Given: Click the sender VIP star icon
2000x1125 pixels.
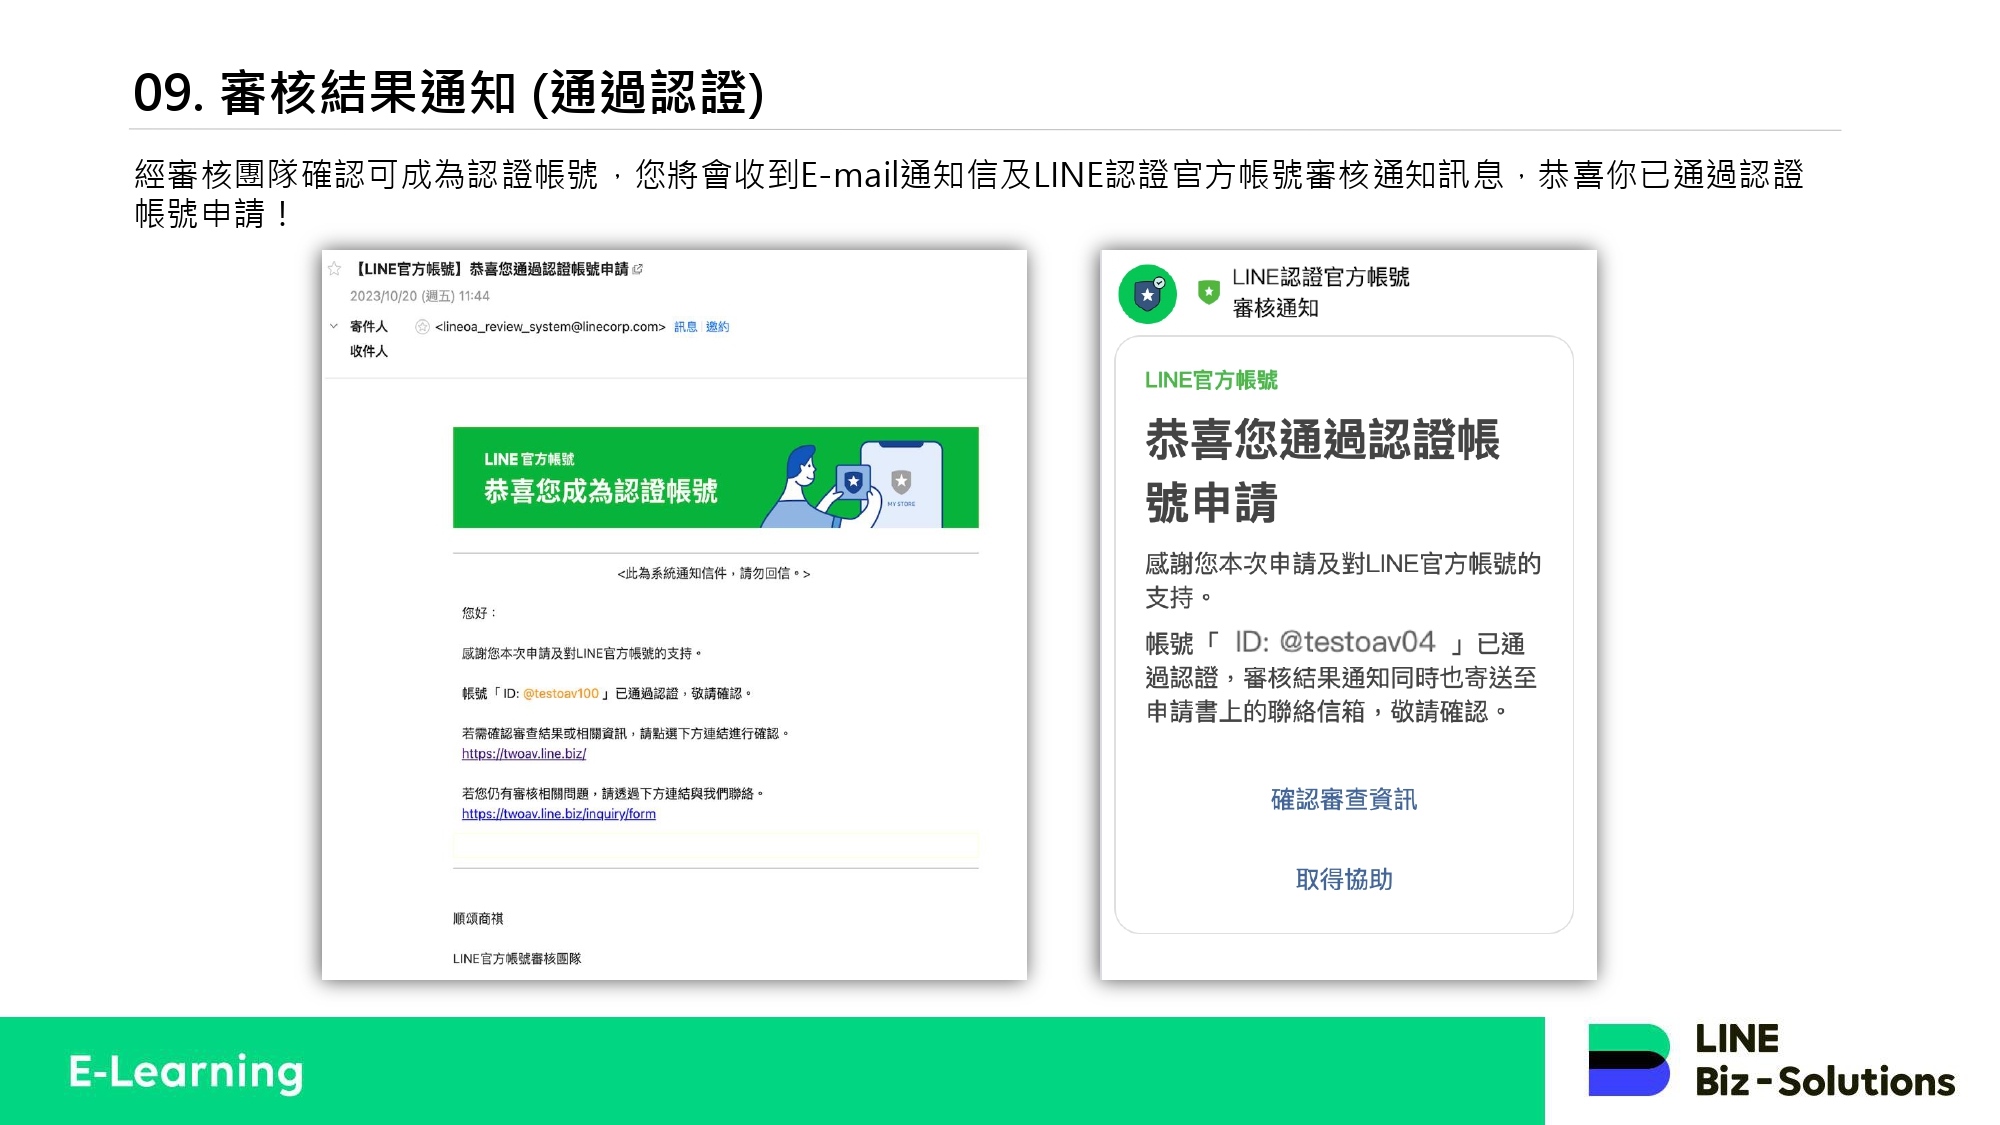Looking at the screenshot, I should pos(422,327).
